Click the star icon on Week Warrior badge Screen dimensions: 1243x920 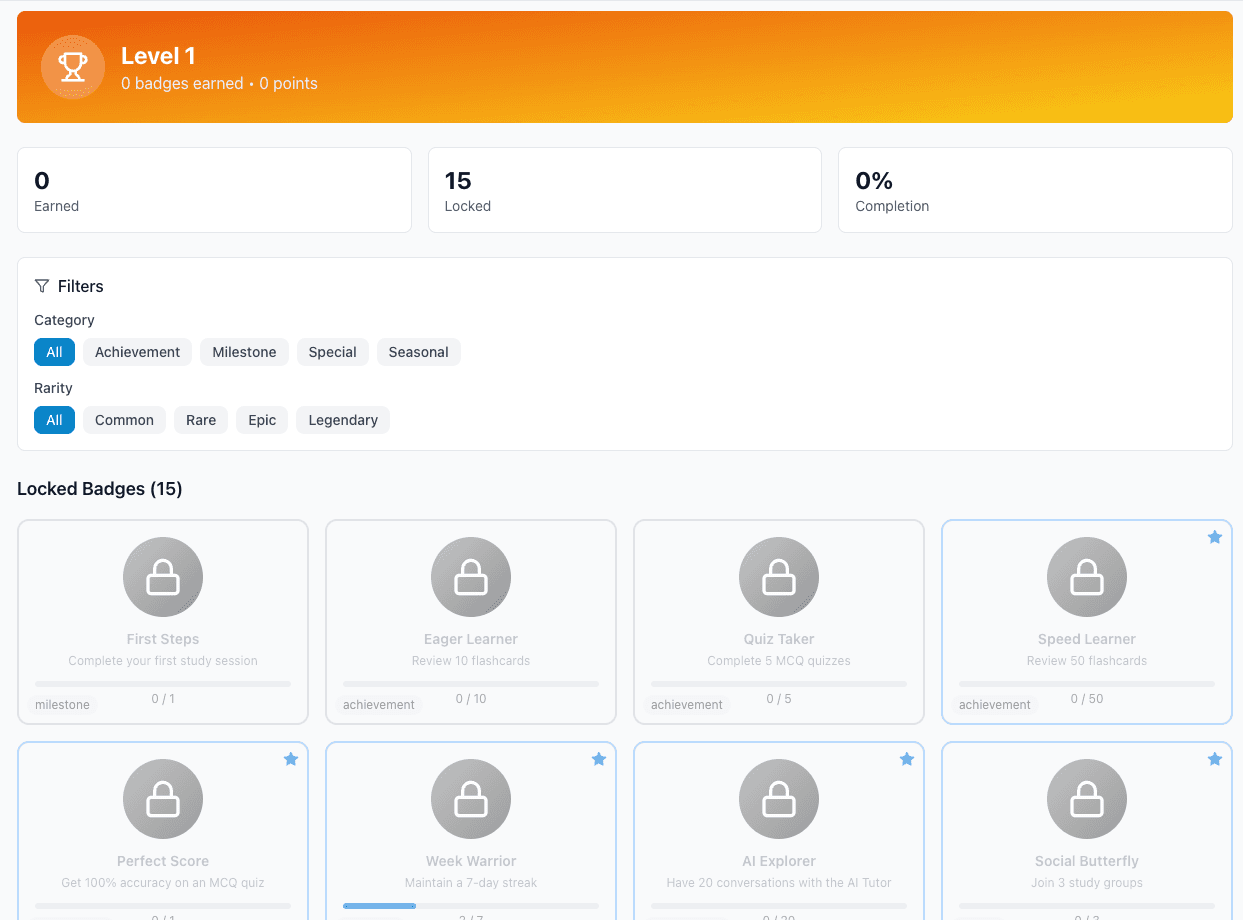pyautogui.click(x=598, y=759)
